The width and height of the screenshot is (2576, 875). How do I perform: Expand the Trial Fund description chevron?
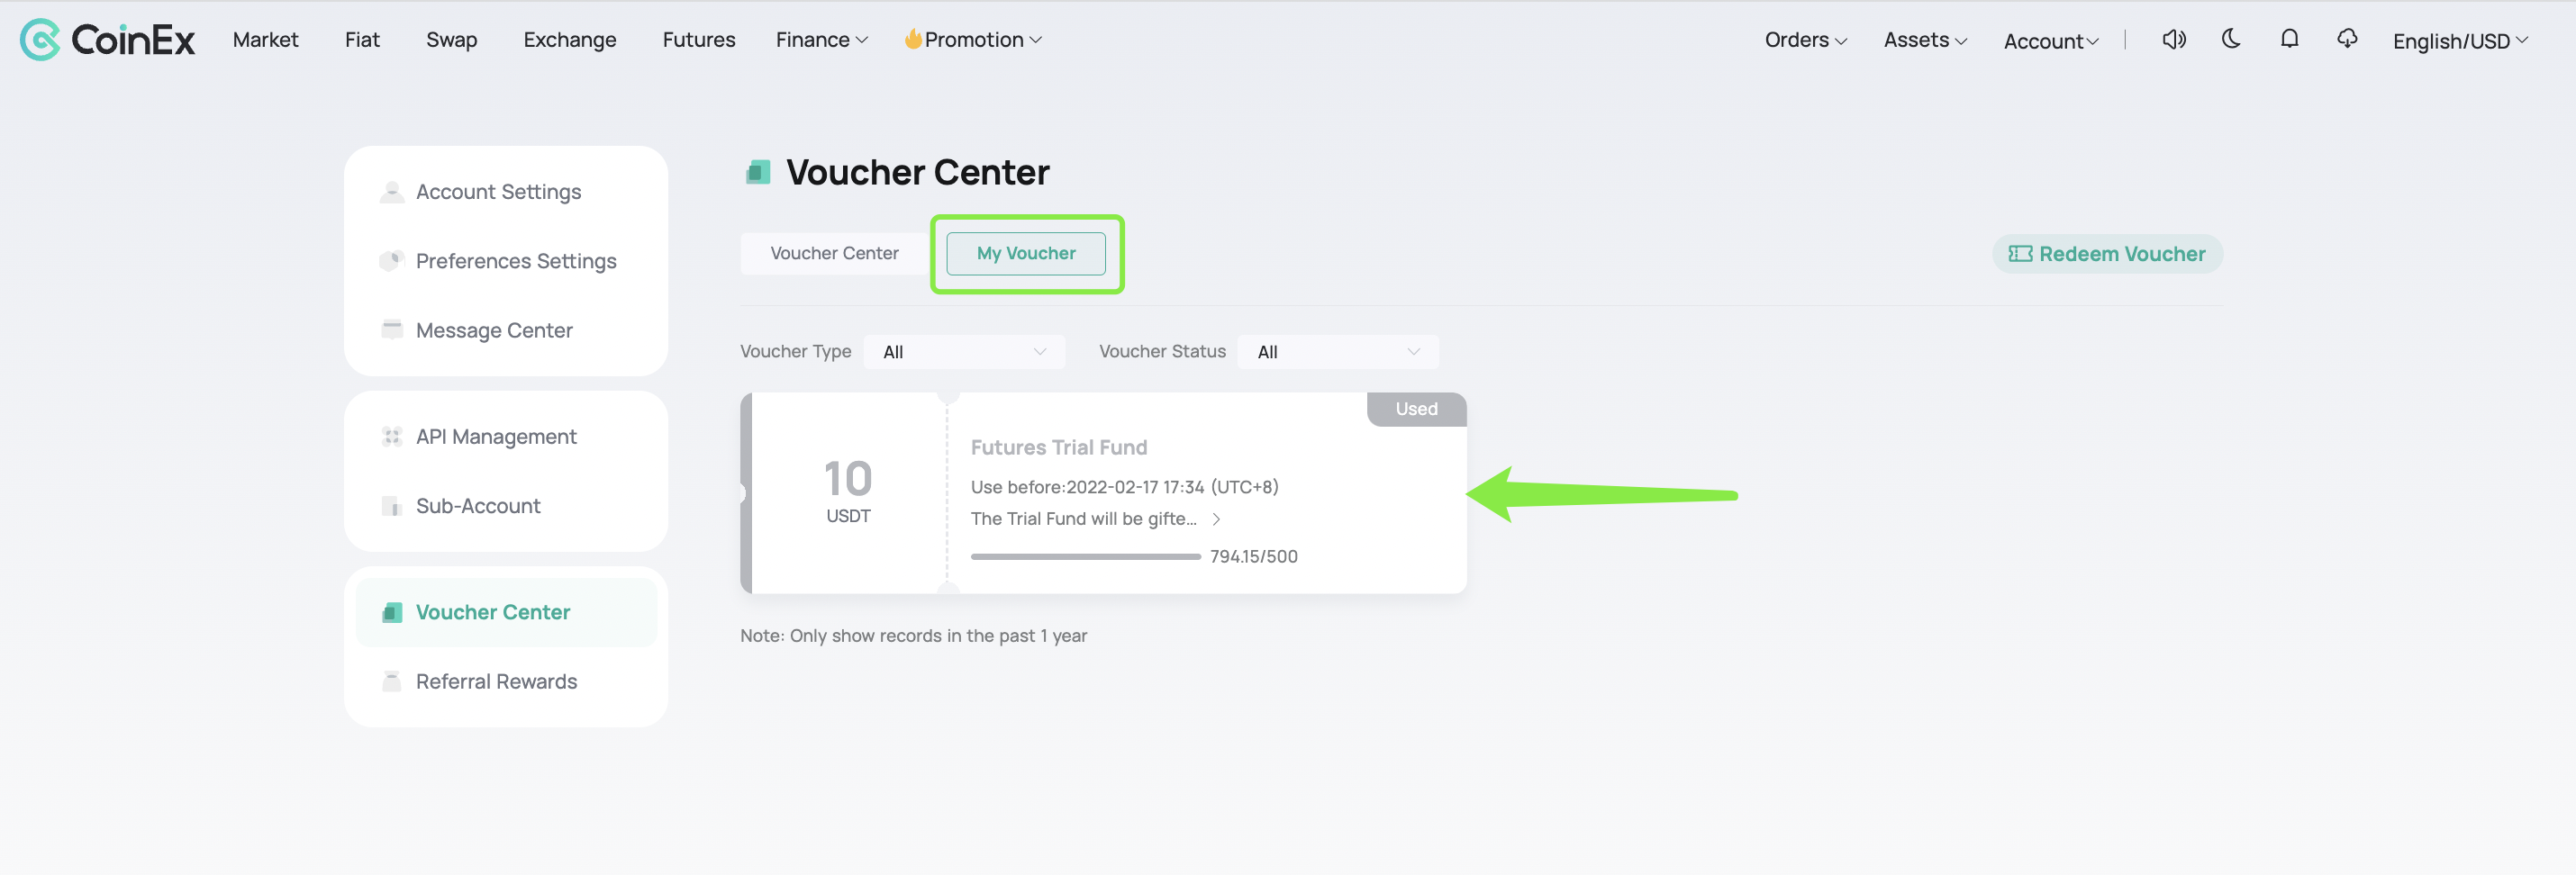pyautogui.click(x=1216, y=519)
